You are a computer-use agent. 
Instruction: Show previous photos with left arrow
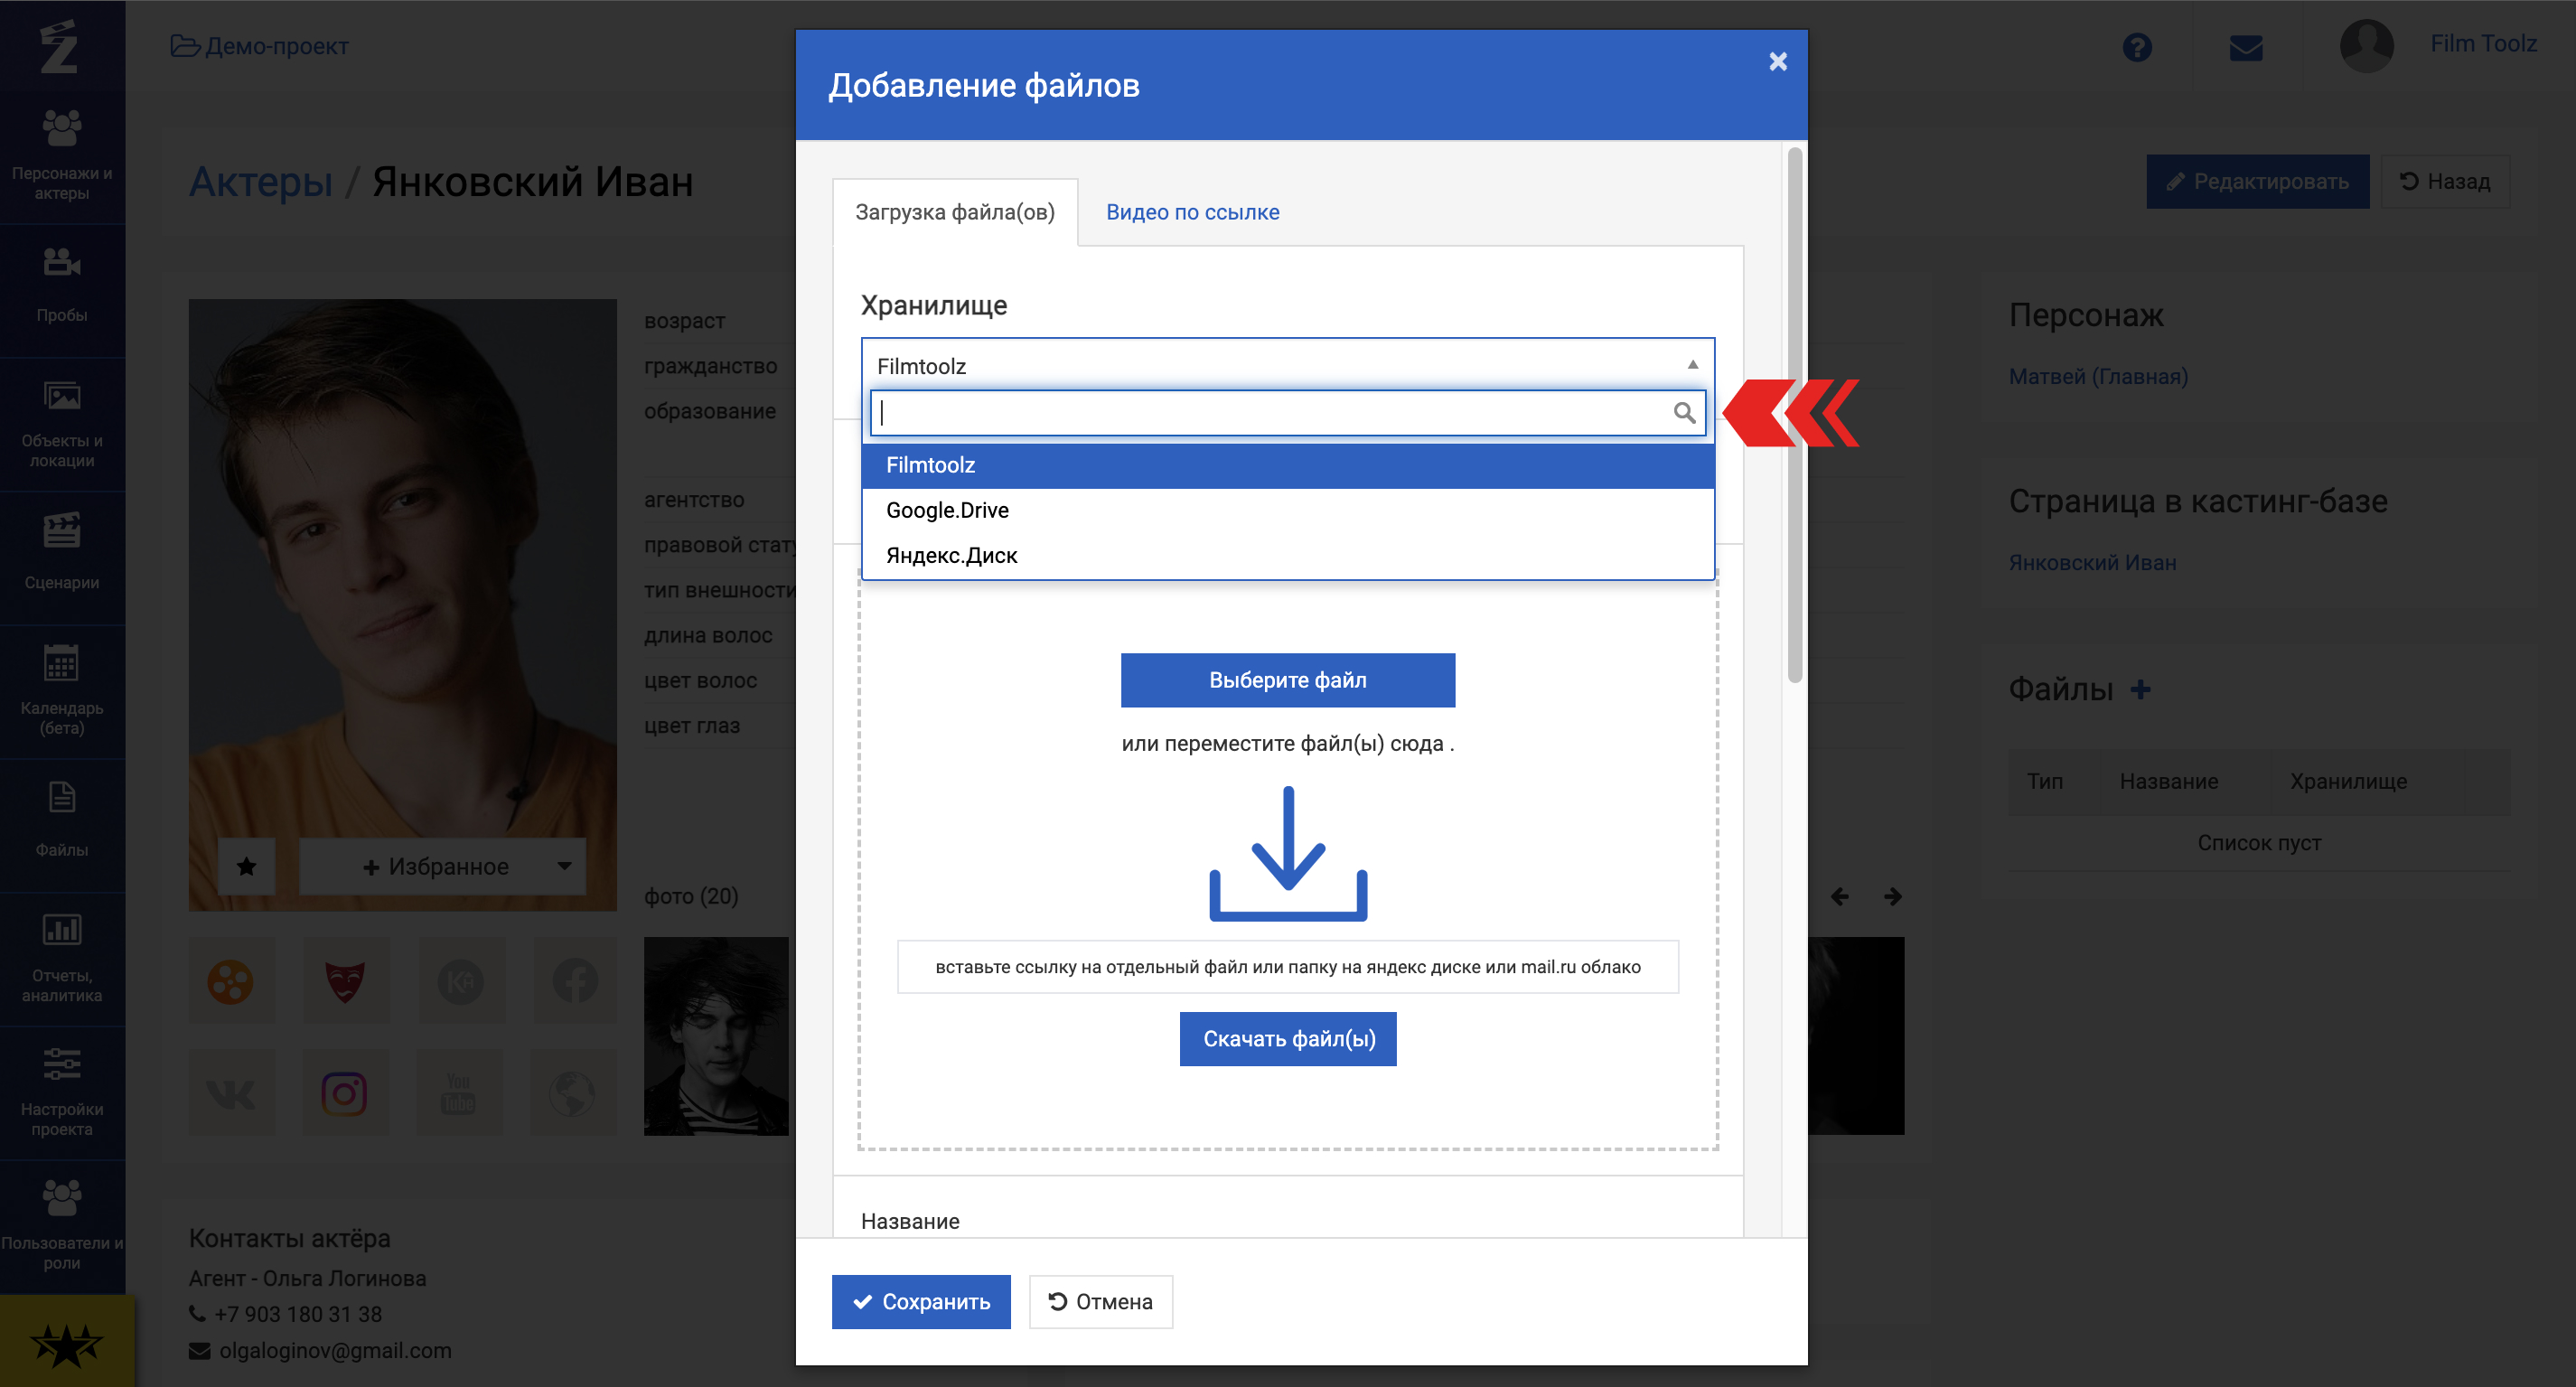click(1840, 896)
